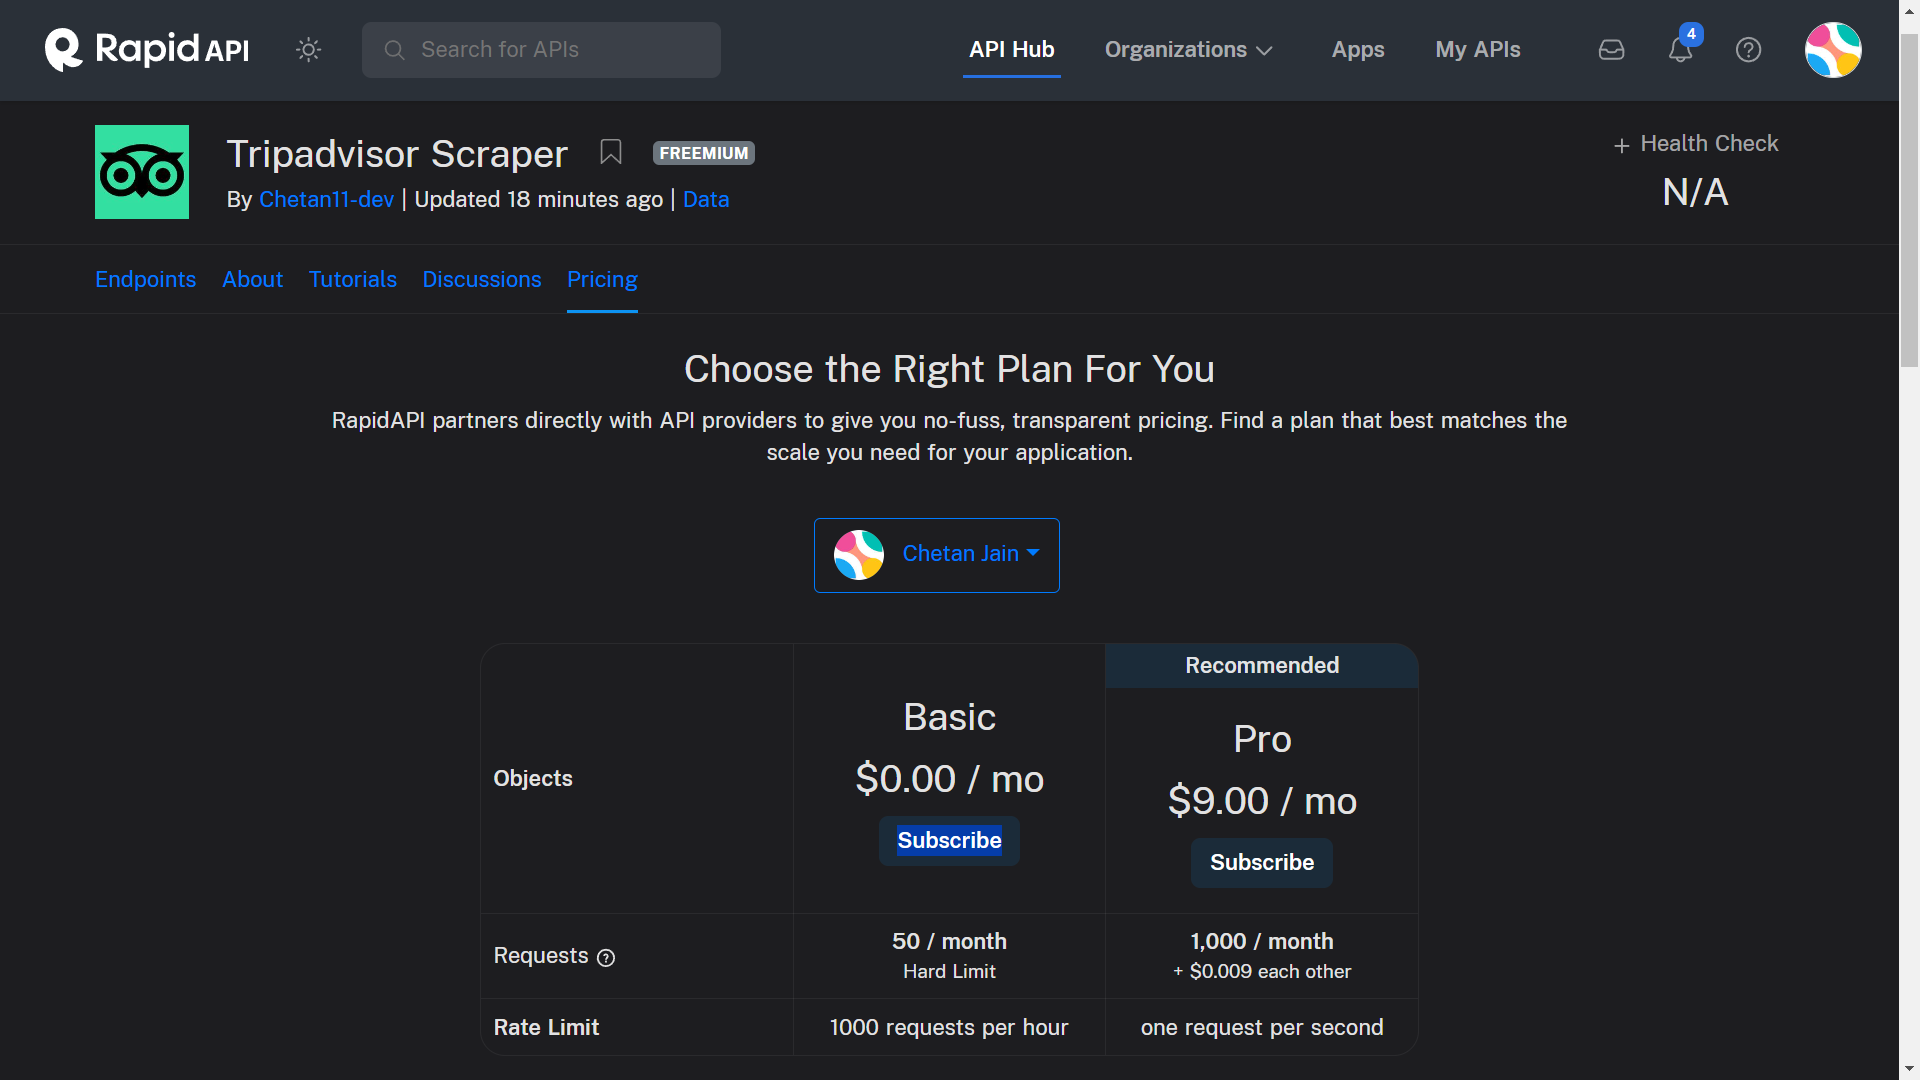The width and height of the screenshot is (1920, 1080).
Task: Subscribe to the Basic plan
Action: click(949, 841)
